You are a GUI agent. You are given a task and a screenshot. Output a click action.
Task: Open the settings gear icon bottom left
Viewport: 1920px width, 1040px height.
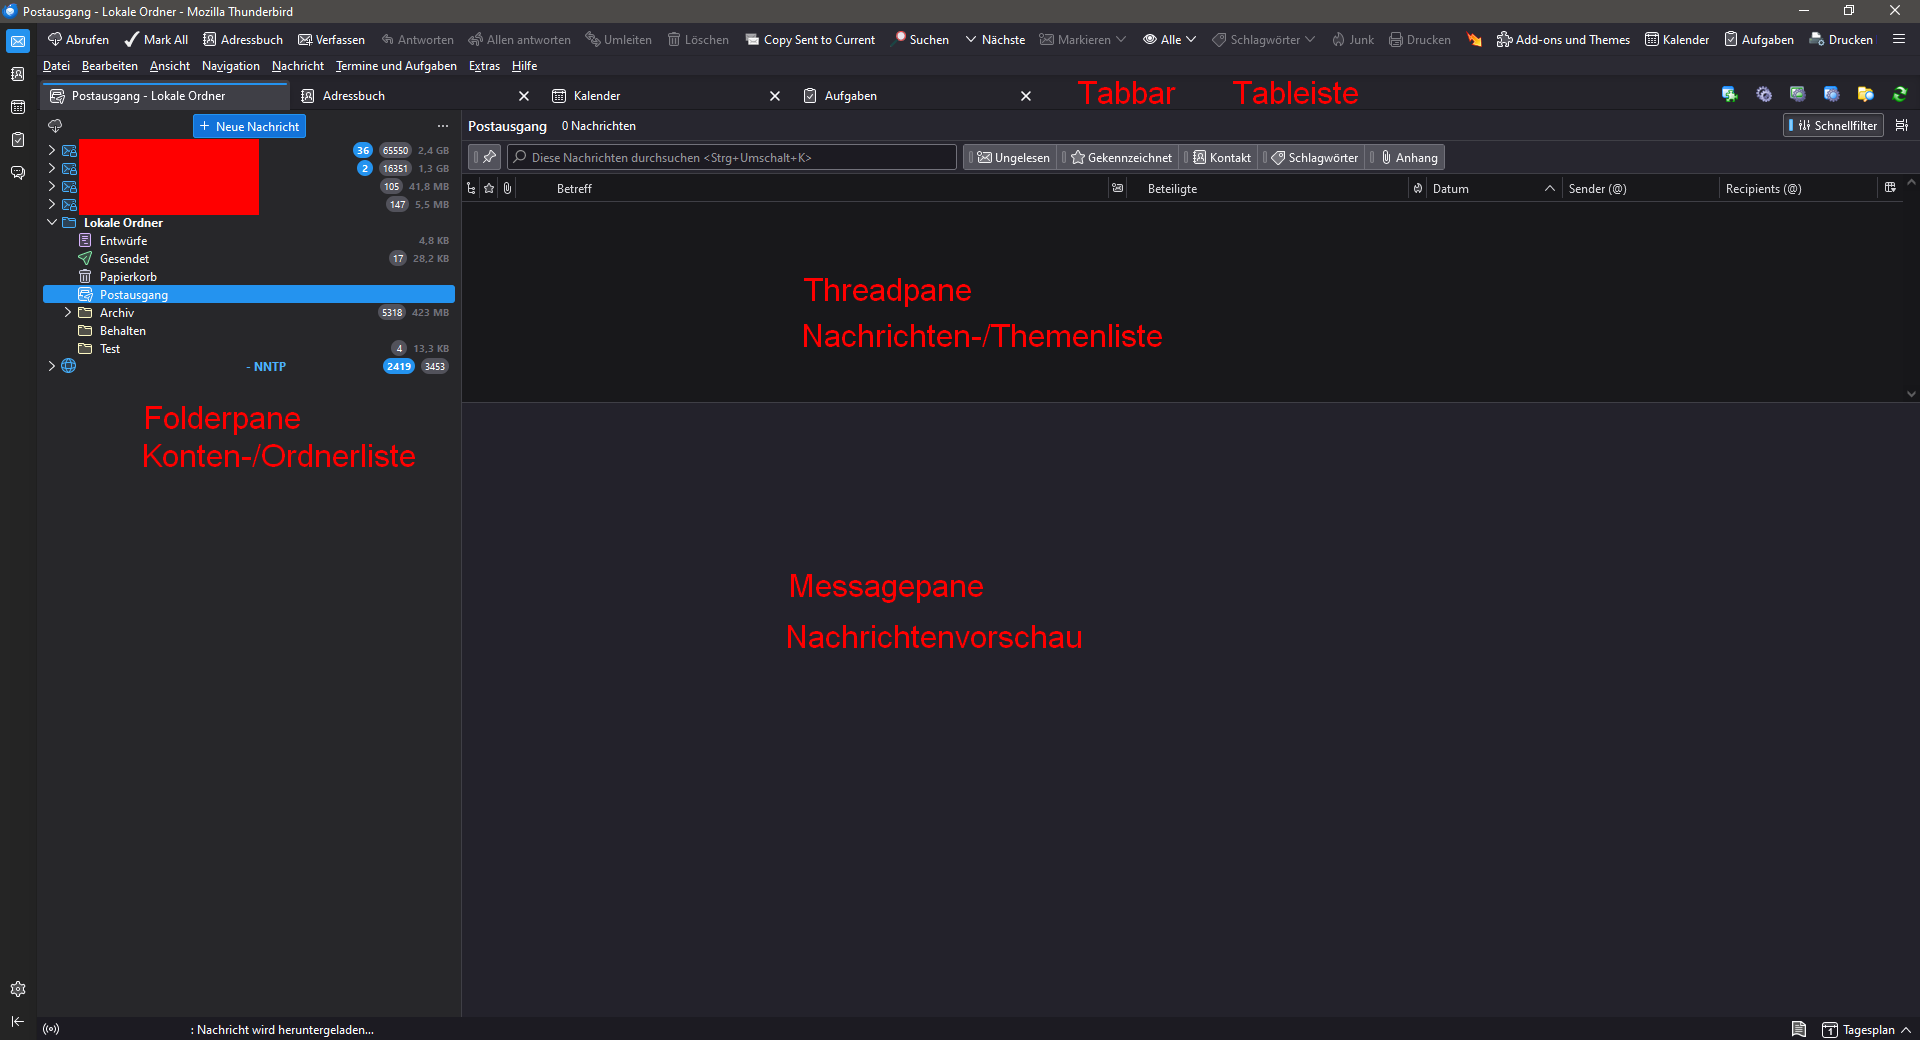pos(17,989)
